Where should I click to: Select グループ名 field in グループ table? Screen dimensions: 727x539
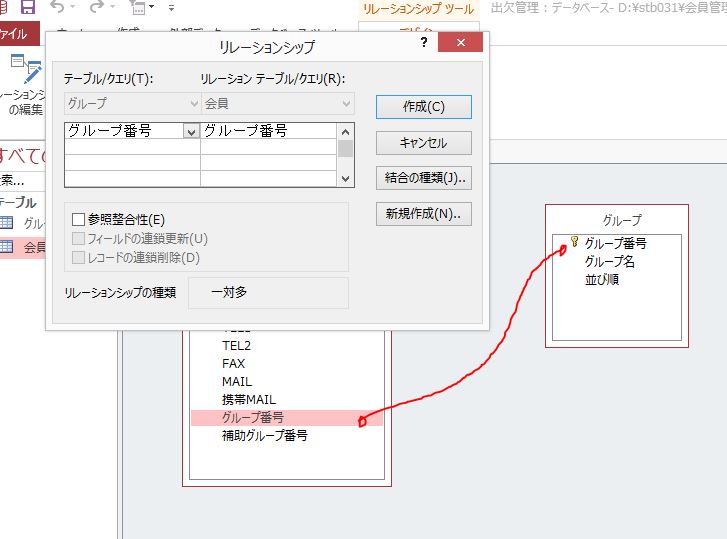pos(609,261)
